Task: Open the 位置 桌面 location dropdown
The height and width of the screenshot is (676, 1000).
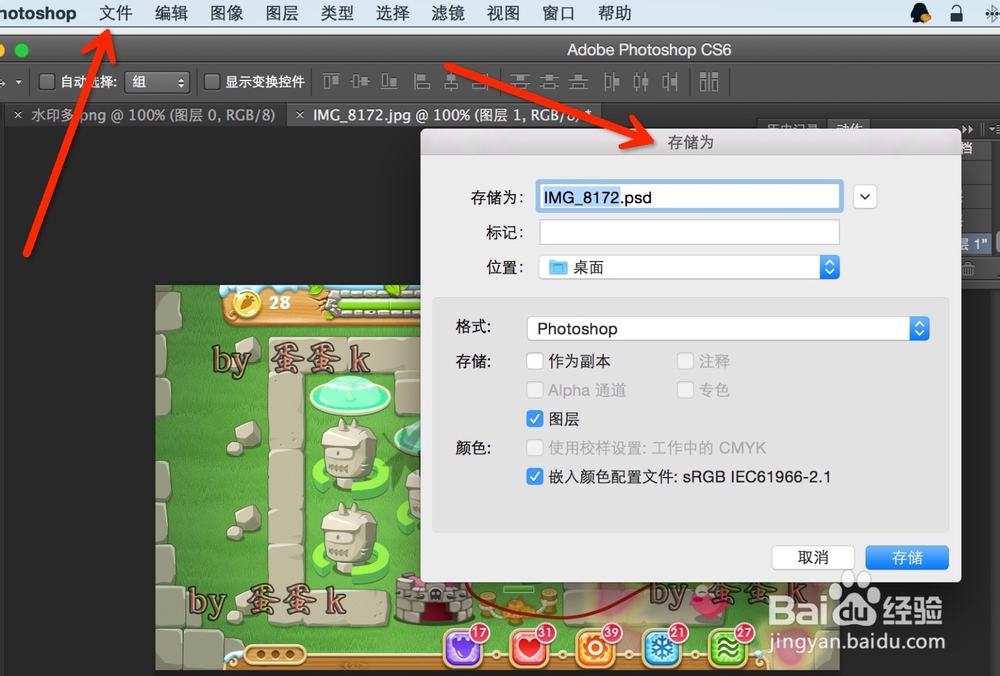Action: (x=689, y=267)
